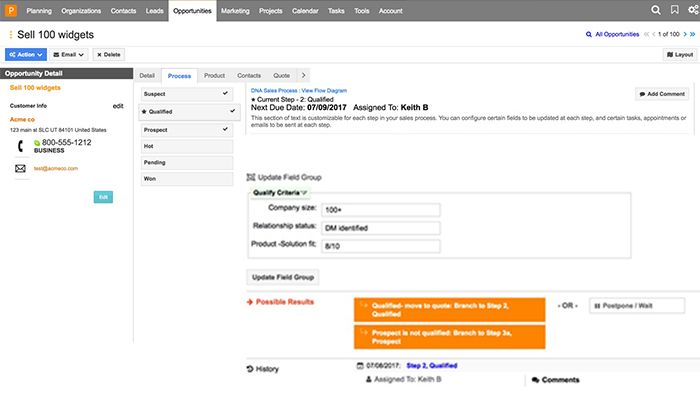Image resolution: width=700 pixels, height=400 pixels.
Task: Expand the Email dropdown menu
Action: click(69, 55)
